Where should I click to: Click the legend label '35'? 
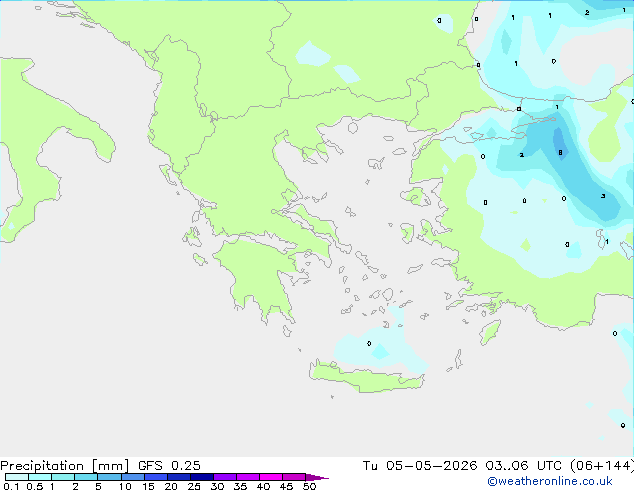coord(240,486)
